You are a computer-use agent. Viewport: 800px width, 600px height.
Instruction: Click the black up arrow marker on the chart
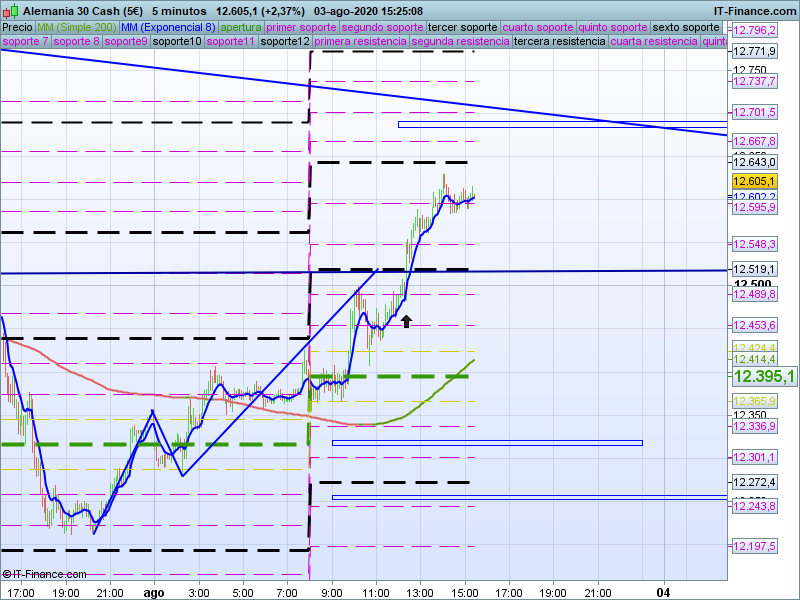[406, 321]
